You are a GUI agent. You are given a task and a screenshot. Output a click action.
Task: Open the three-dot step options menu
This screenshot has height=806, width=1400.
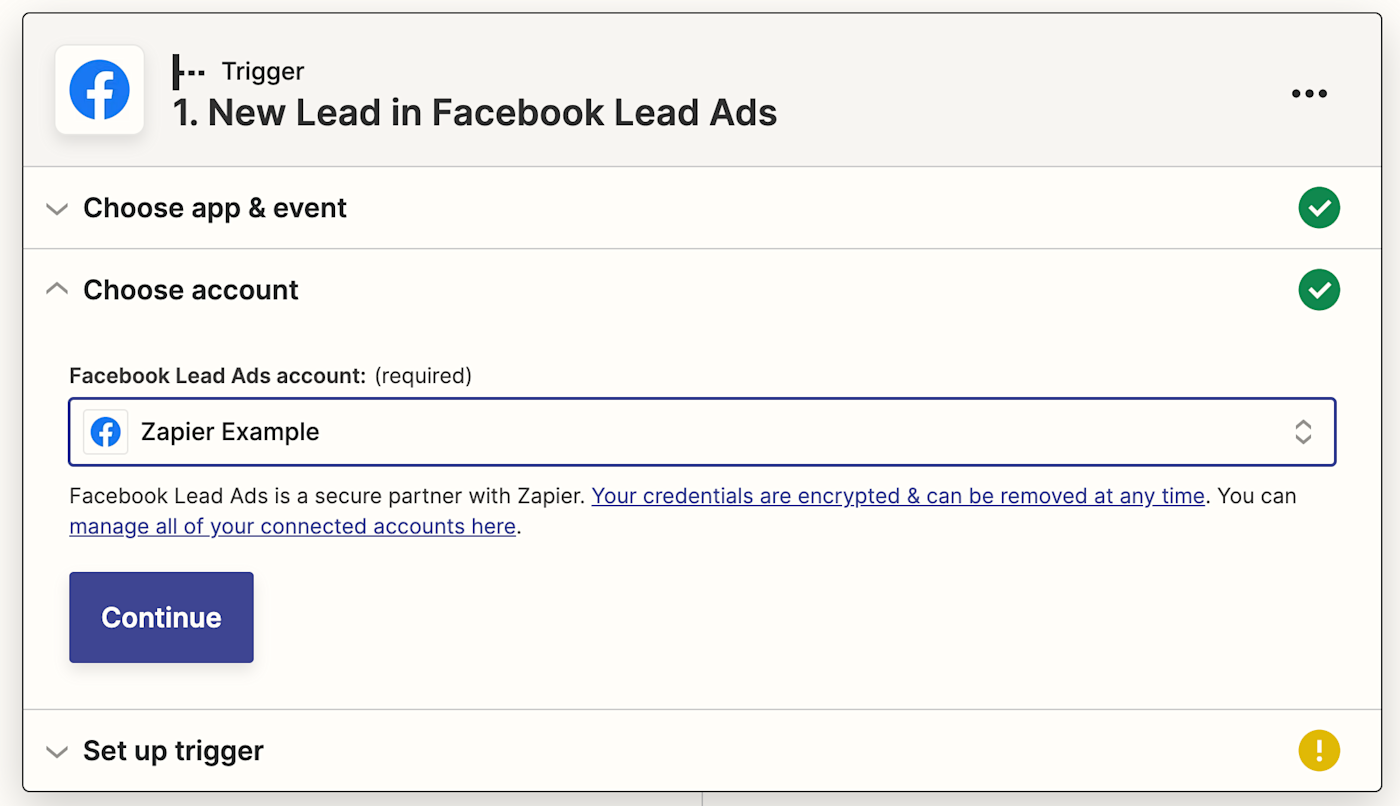click(1309, 94)
